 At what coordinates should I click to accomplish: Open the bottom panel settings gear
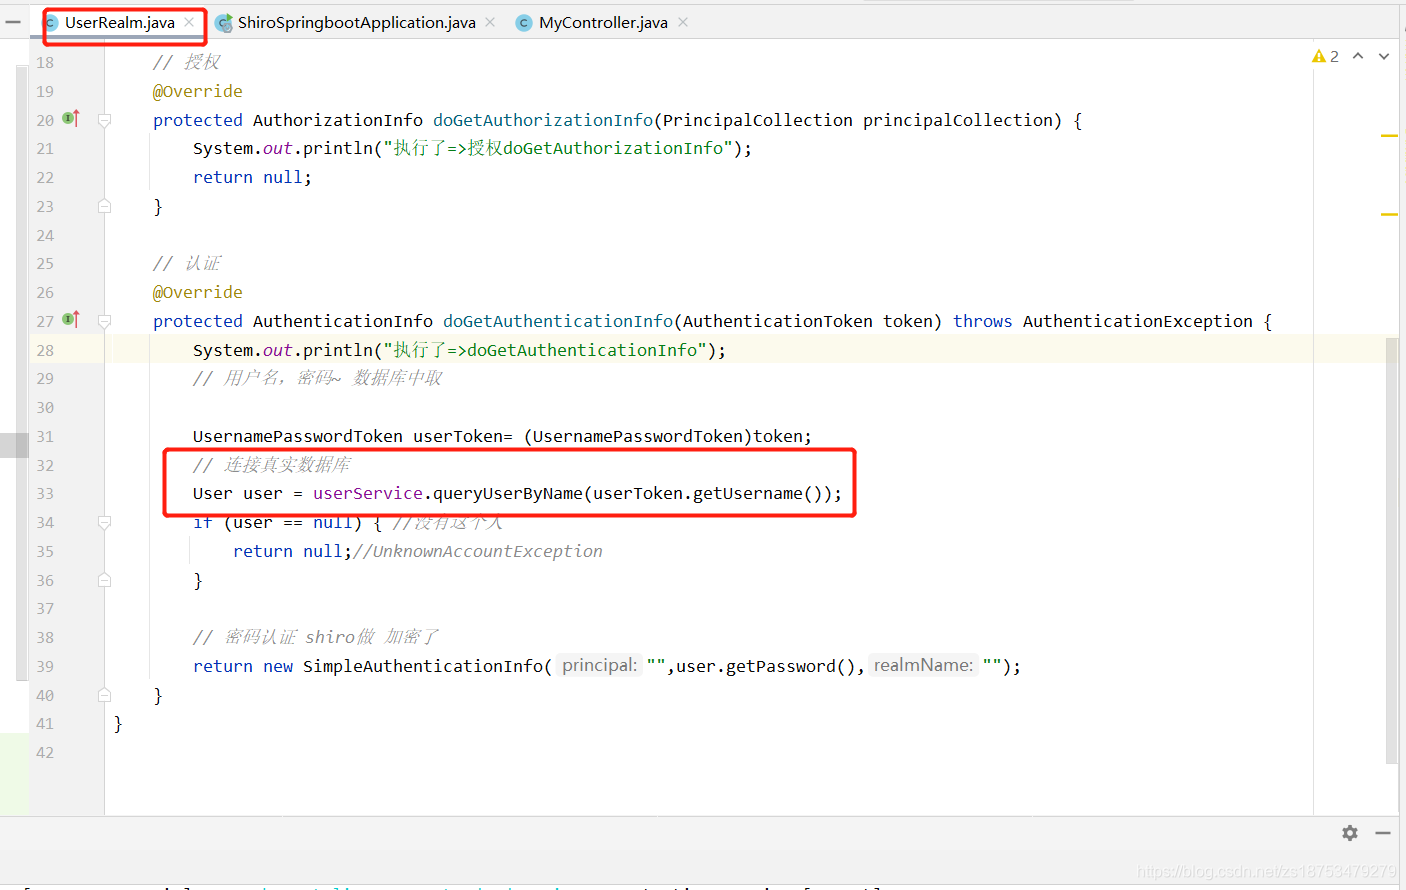1350,833
